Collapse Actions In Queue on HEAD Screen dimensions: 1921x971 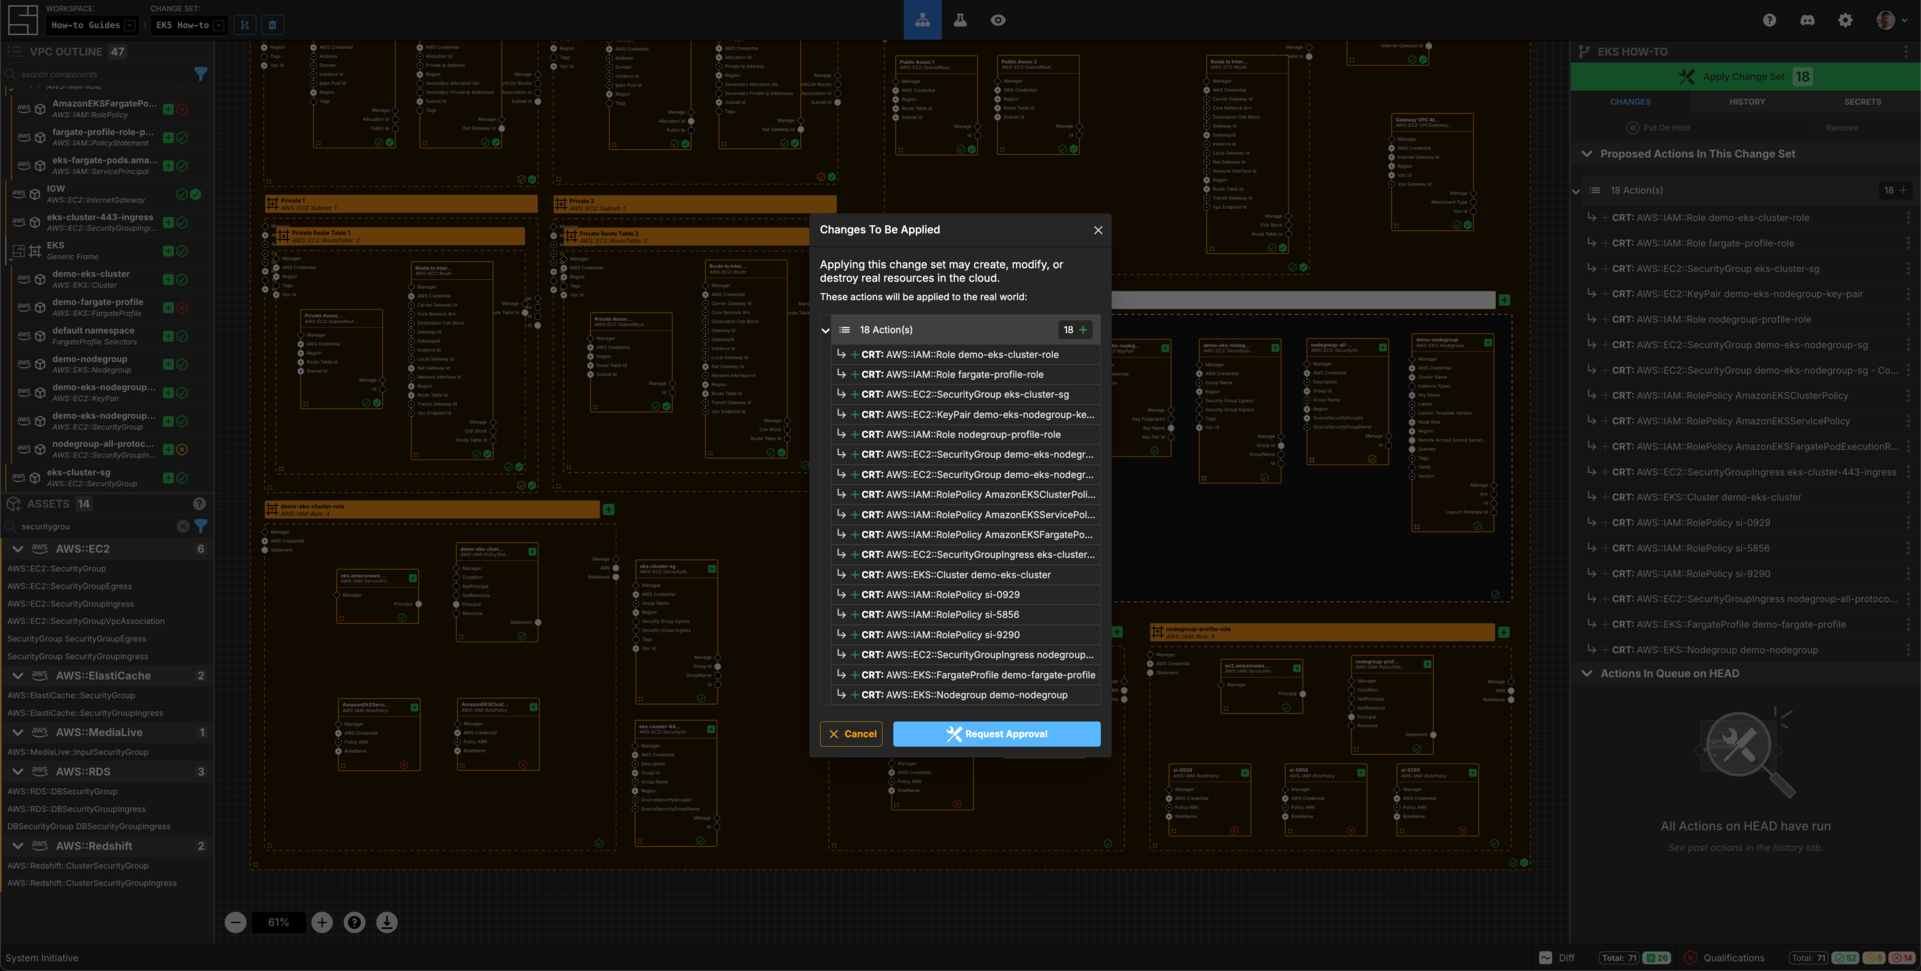(1587, 674)
